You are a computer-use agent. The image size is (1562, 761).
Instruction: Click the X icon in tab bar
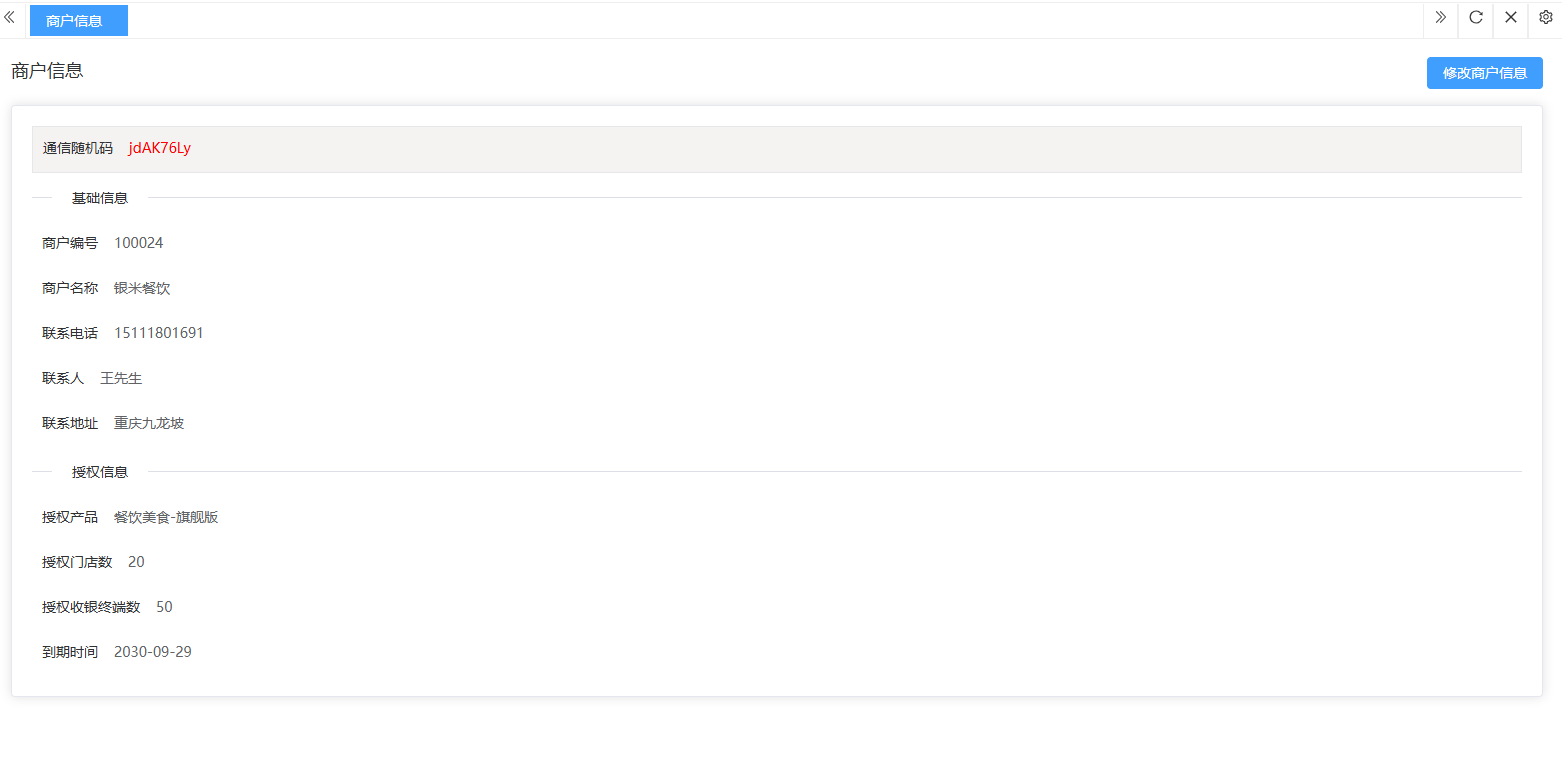click(x=1511, y=18)
